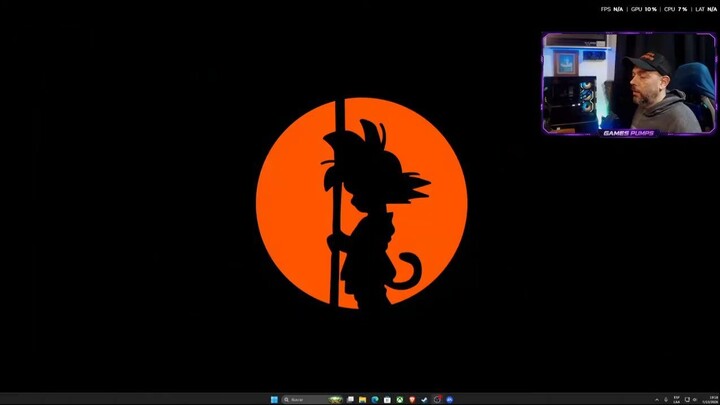The height and width of the screenshot is (405, 720).
Task: Launch the Xbox app from the taskbar
Action: point(400,399)
